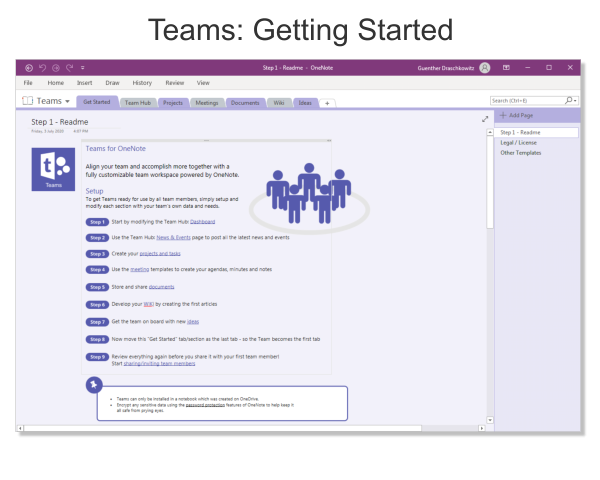This screenshot has height=480, width=600.
Task: Open the Review ribbon tab
Action: click(175, 83)
